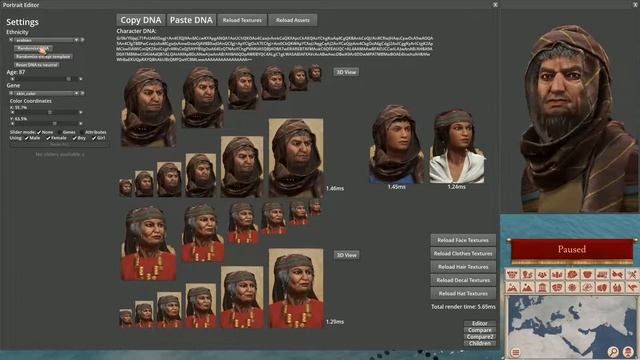Click the Reload Assets button

click(x=293, y=20)
